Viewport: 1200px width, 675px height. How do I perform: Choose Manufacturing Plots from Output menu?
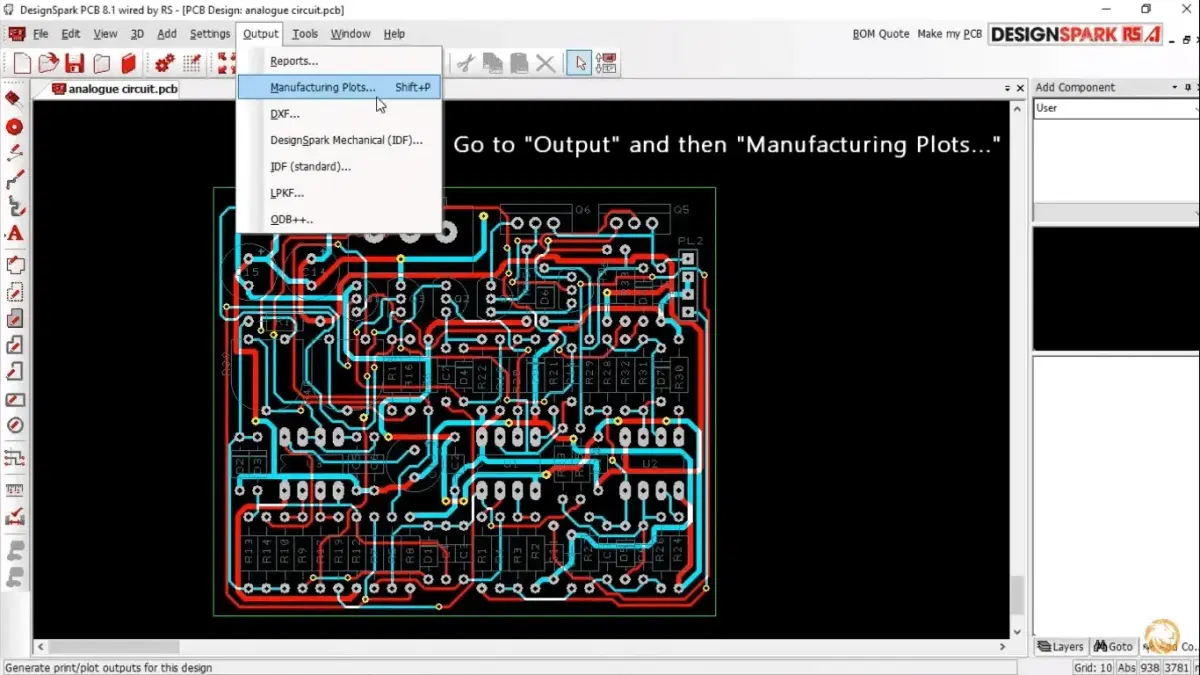pos(322,88)
